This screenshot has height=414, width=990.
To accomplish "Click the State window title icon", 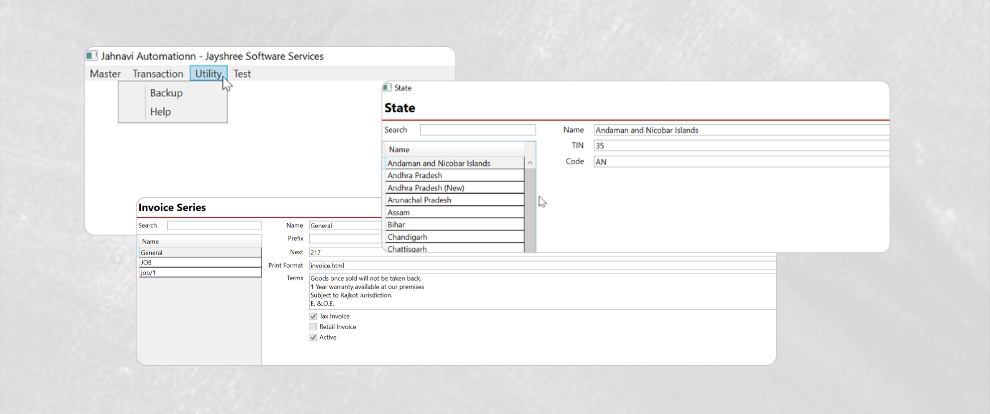I will click(x=387, y=88).
